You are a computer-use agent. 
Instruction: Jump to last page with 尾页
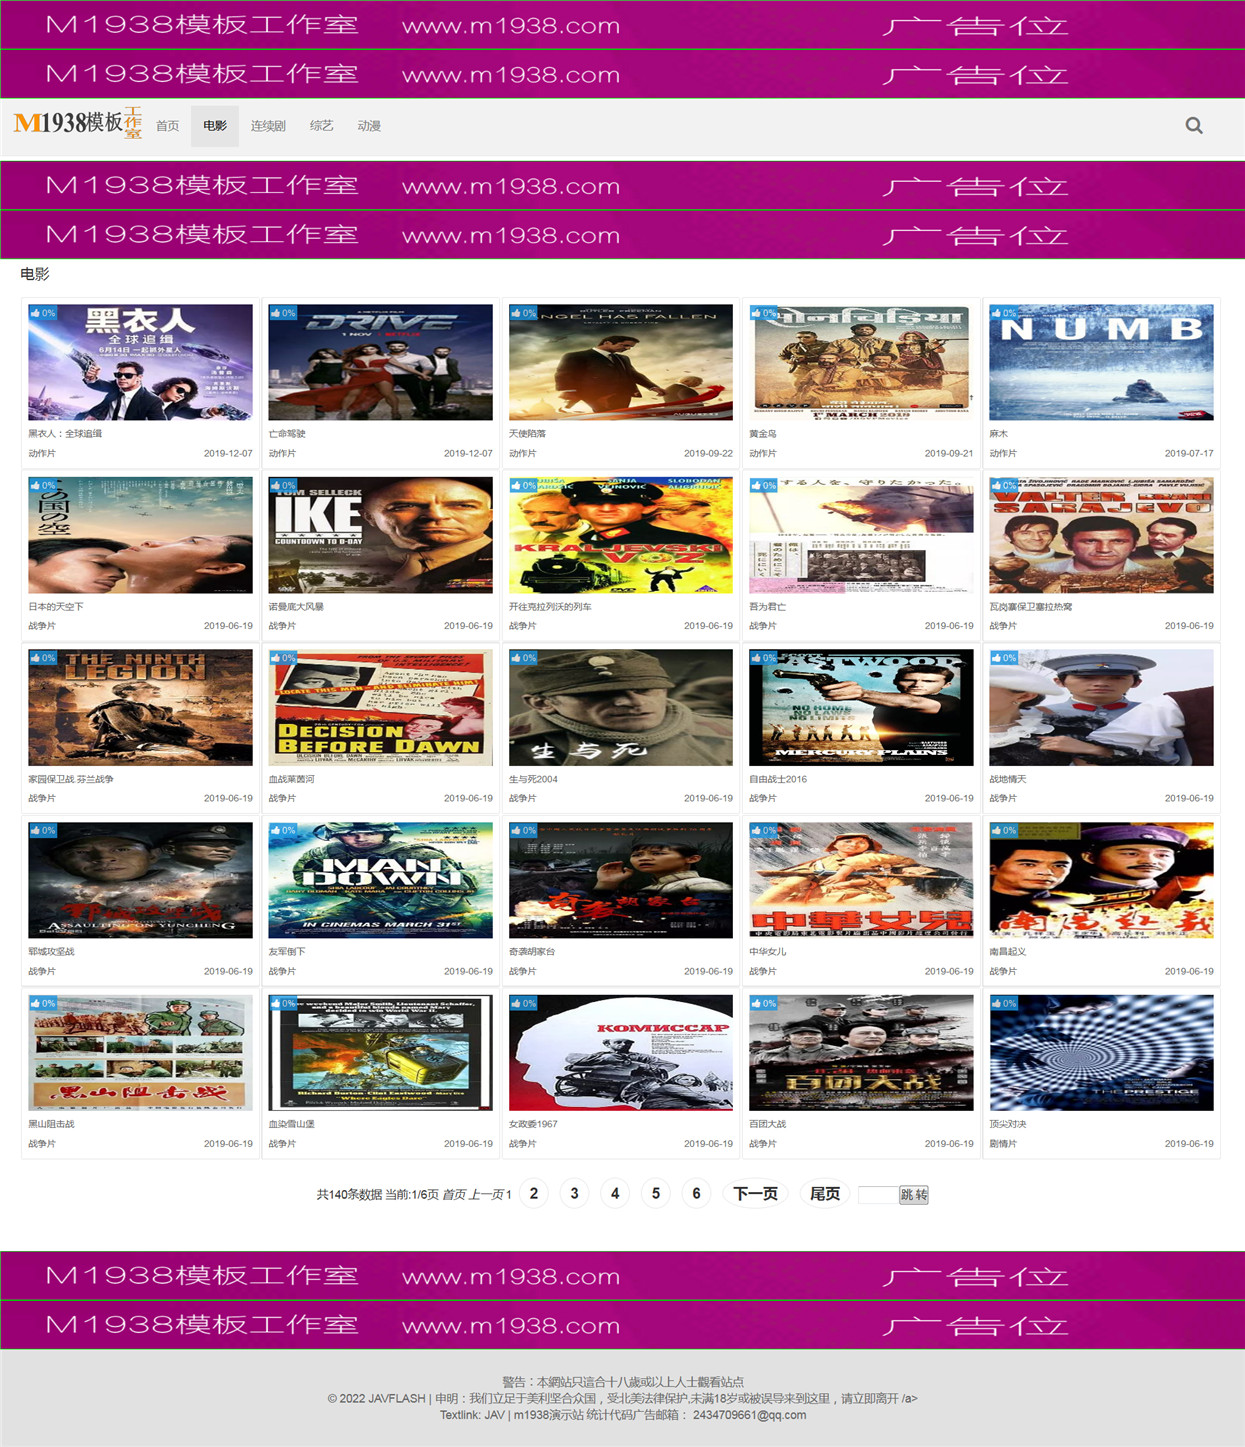pyautogui.click(x=825, y=1193)
